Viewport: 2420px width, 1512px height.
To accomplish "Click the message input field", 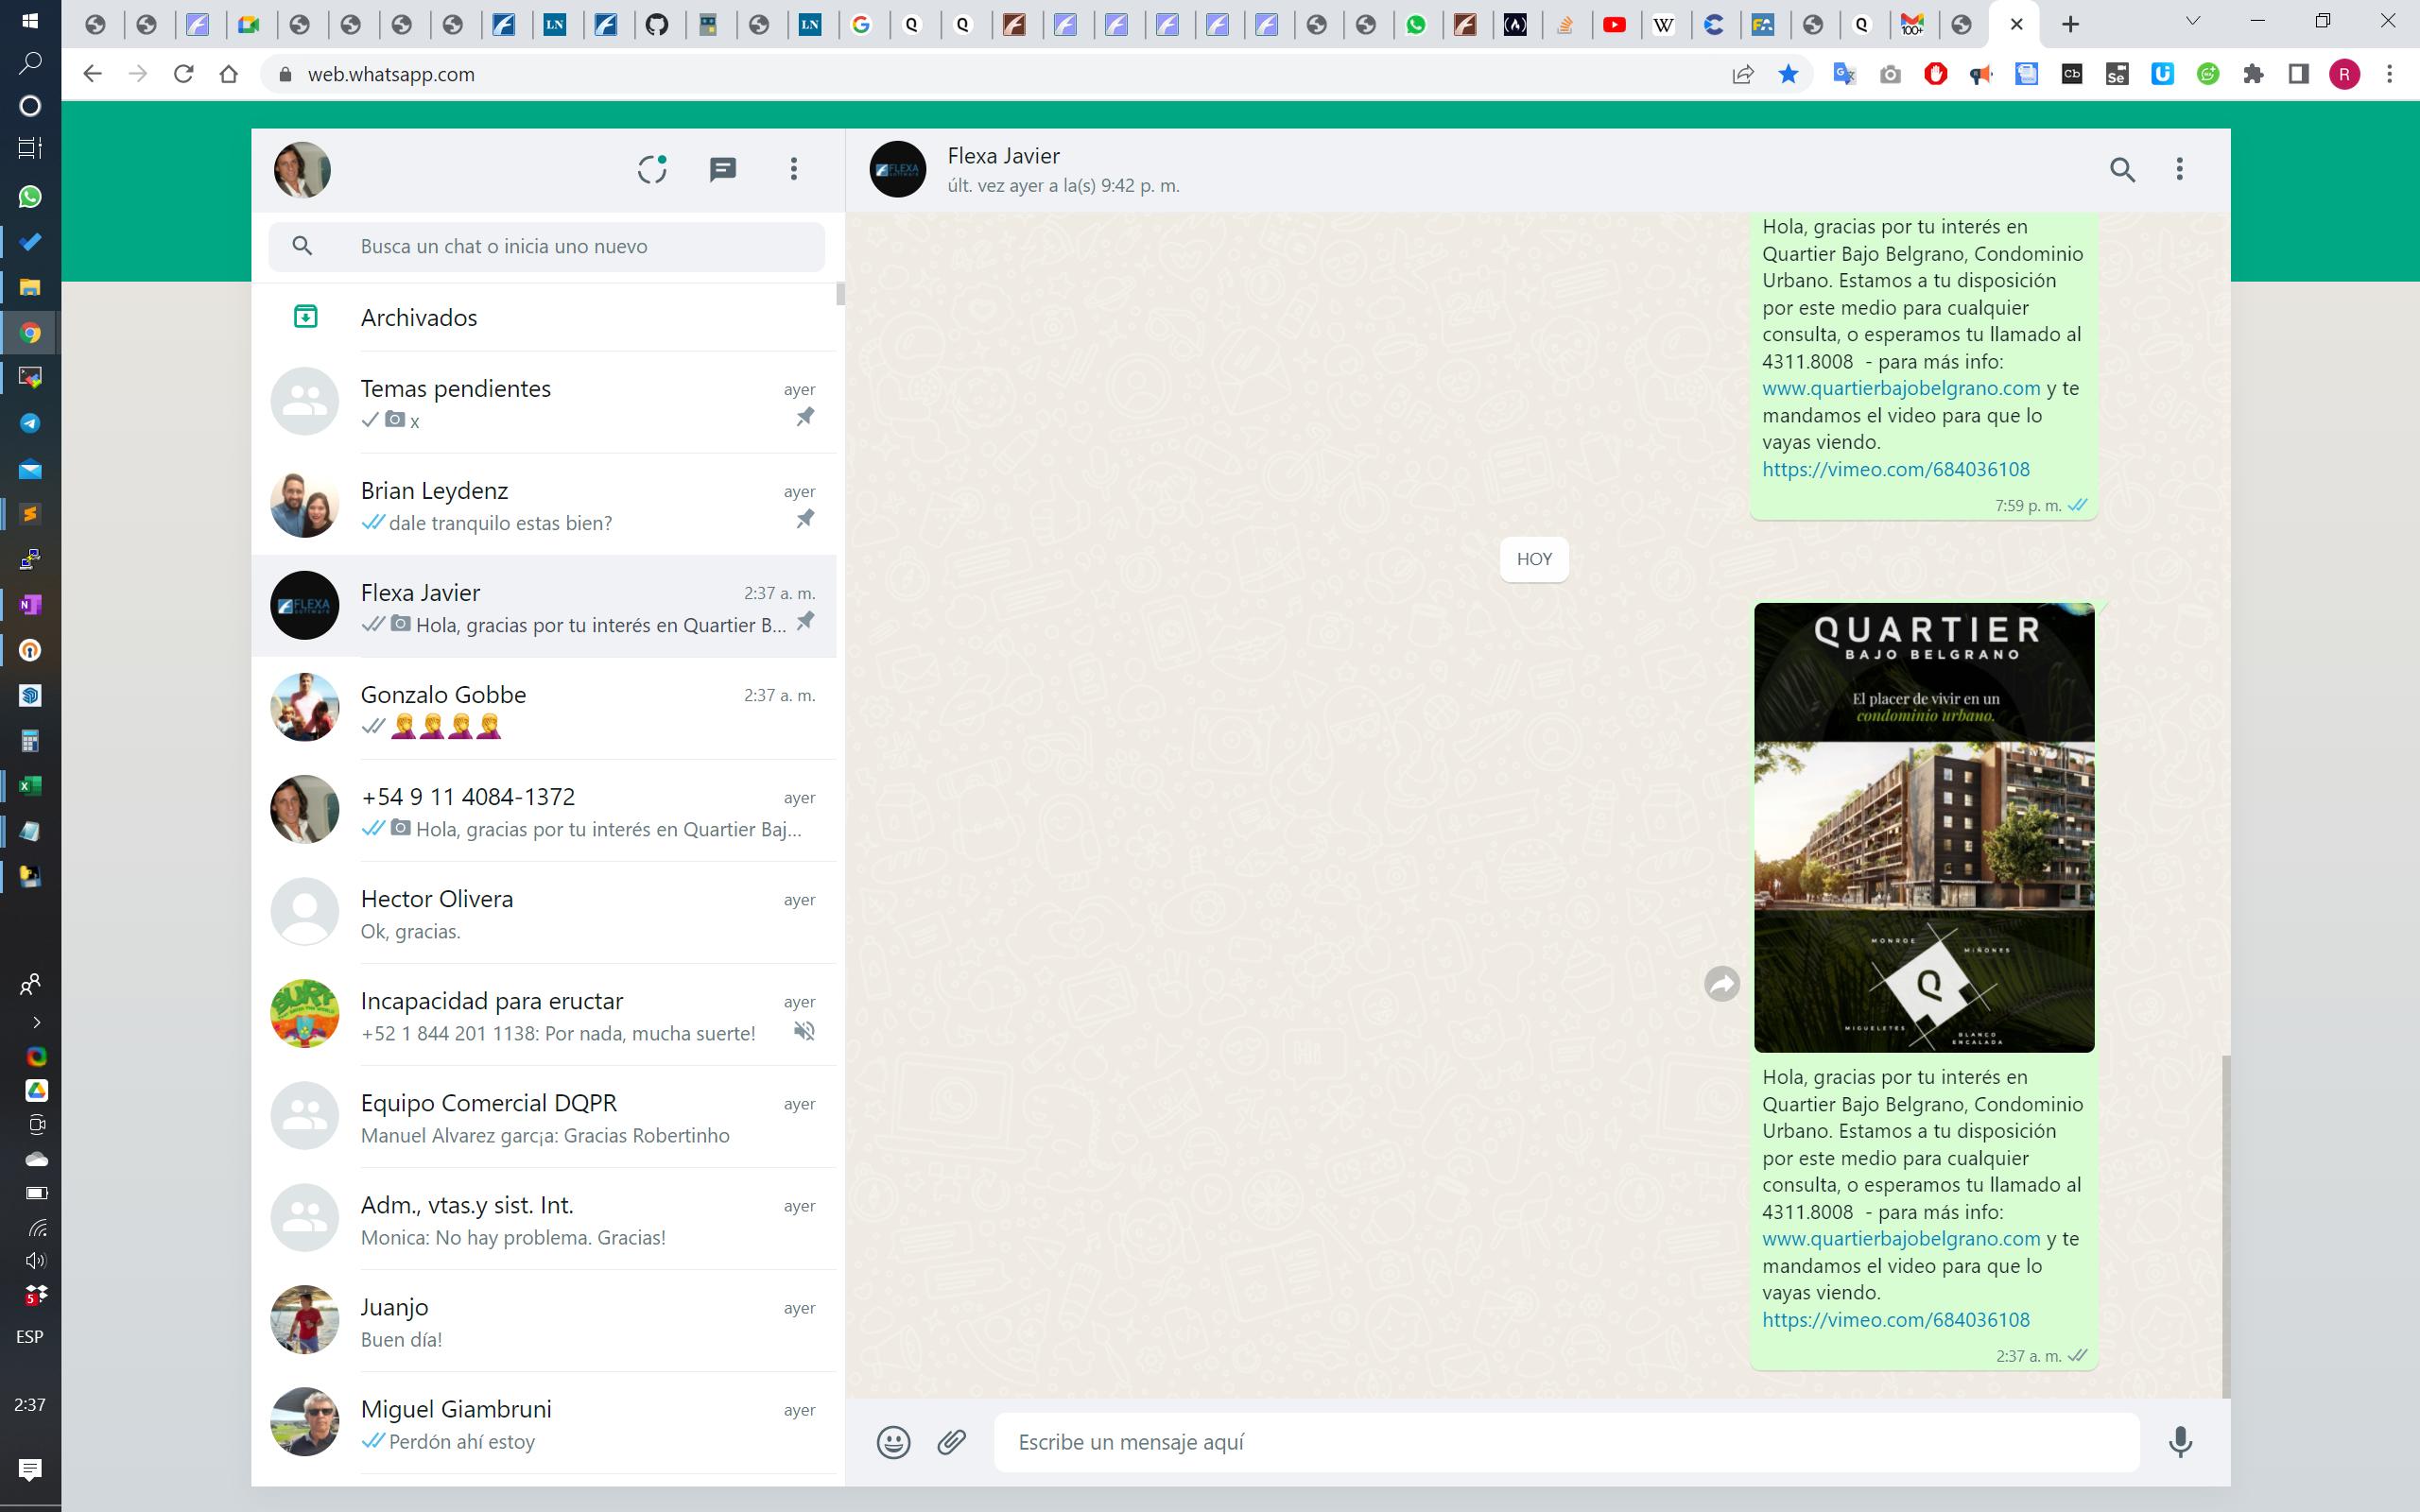I will (x=1566, y=1442).
